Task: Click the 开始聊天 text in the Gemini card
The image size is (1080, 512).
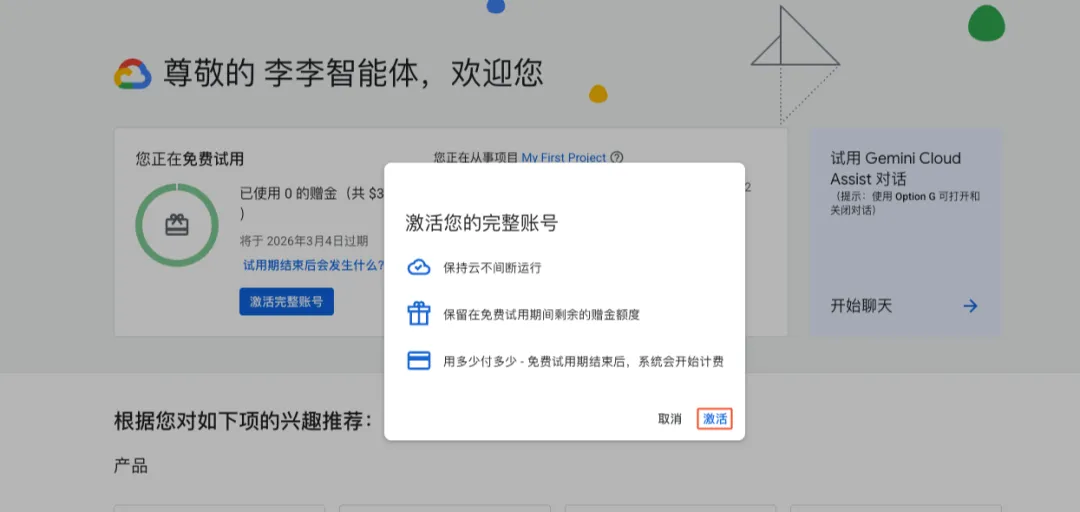Action: pyautogui.click(x=861, y=306)
